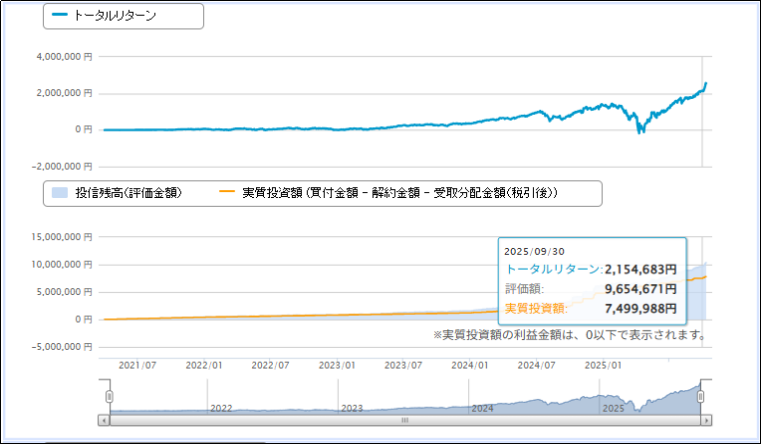The width and height of the screenshot is (762, 445).
Task: Click 2025 in the navigator timeline
Action: (613, 408)
